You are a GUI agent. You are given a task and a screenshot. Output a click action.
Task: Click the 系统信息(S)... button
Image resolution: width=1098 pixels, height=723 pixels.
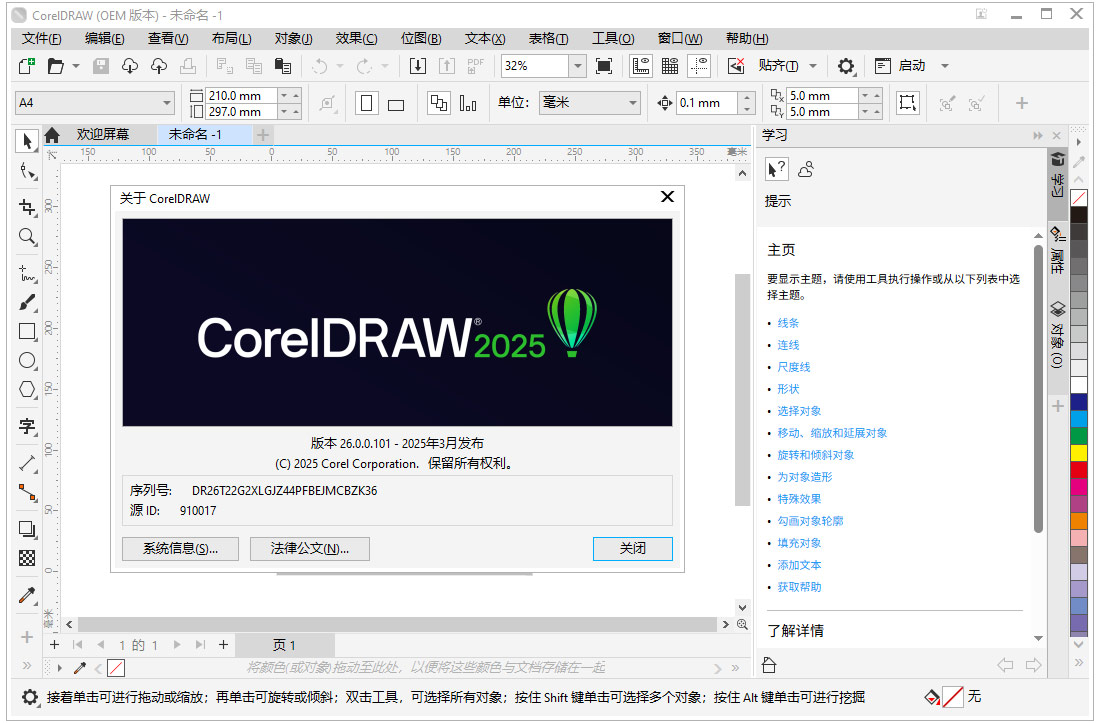pos(181,549)
